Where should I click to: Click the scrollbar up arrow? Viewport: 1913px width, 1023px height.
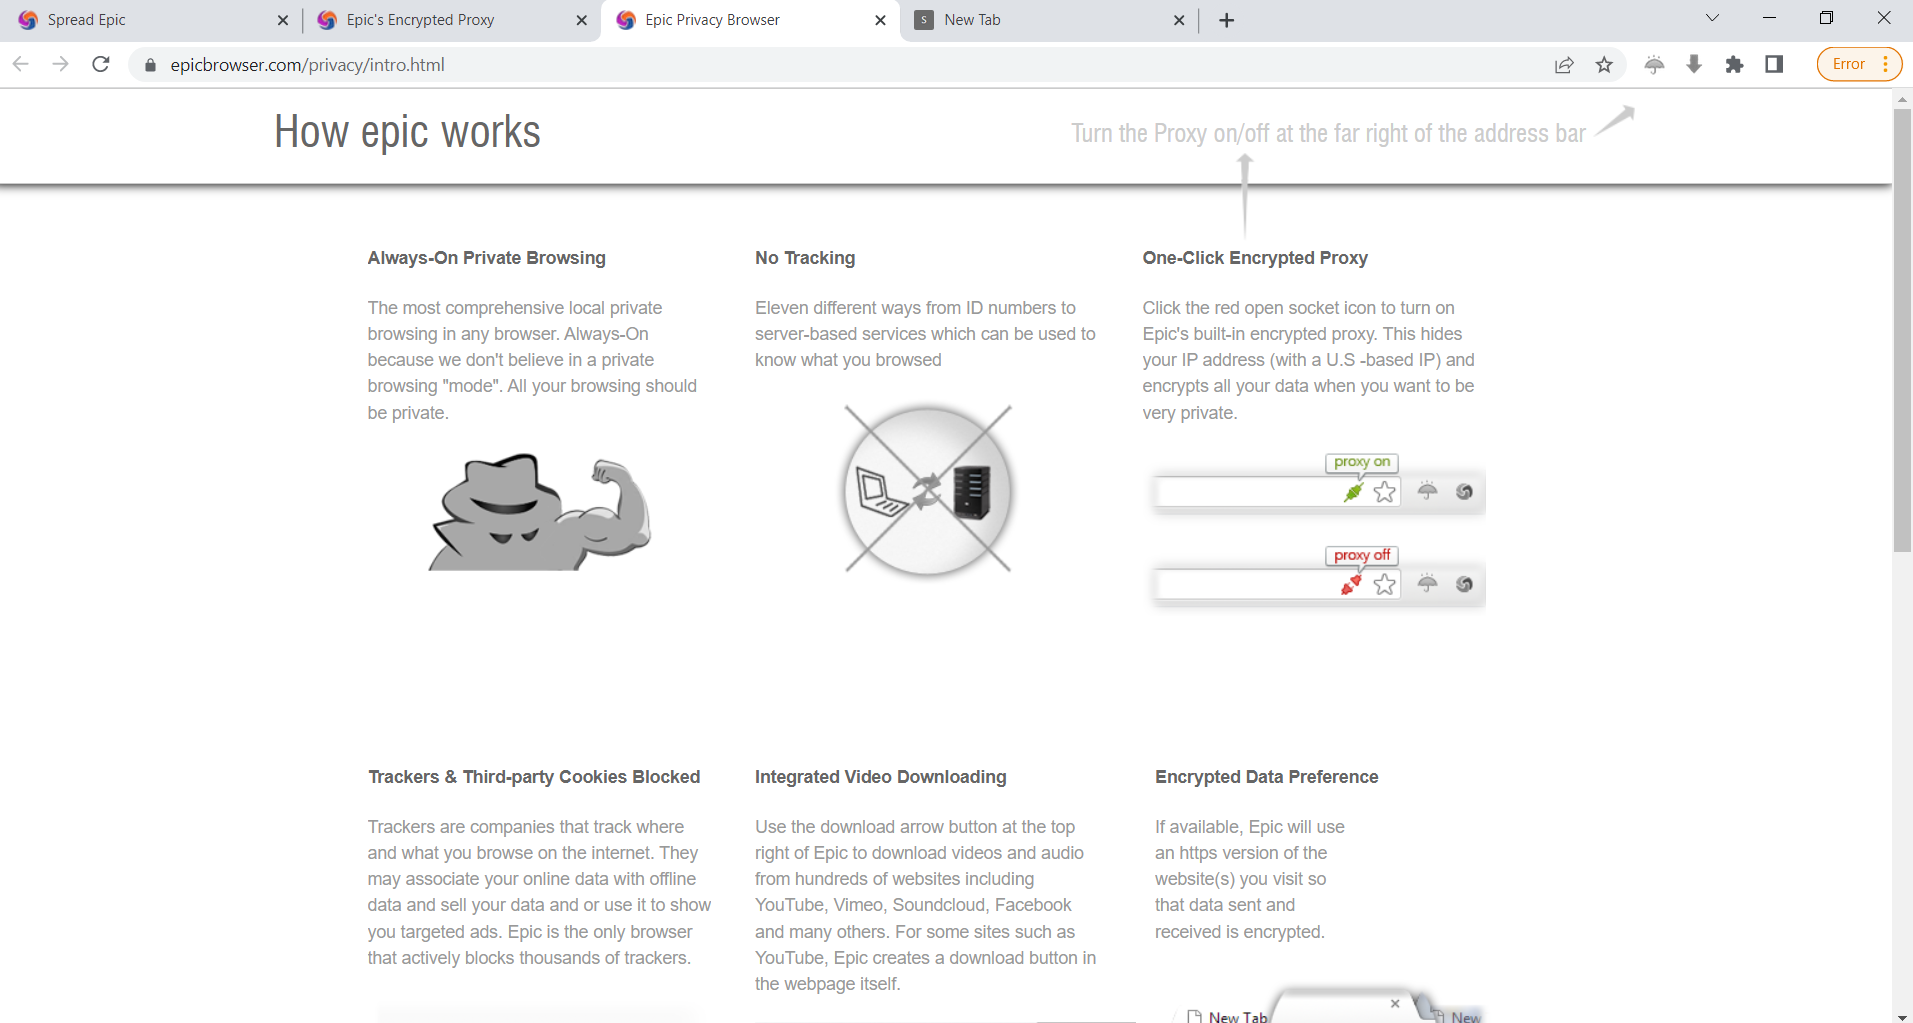coord(1902,99)
